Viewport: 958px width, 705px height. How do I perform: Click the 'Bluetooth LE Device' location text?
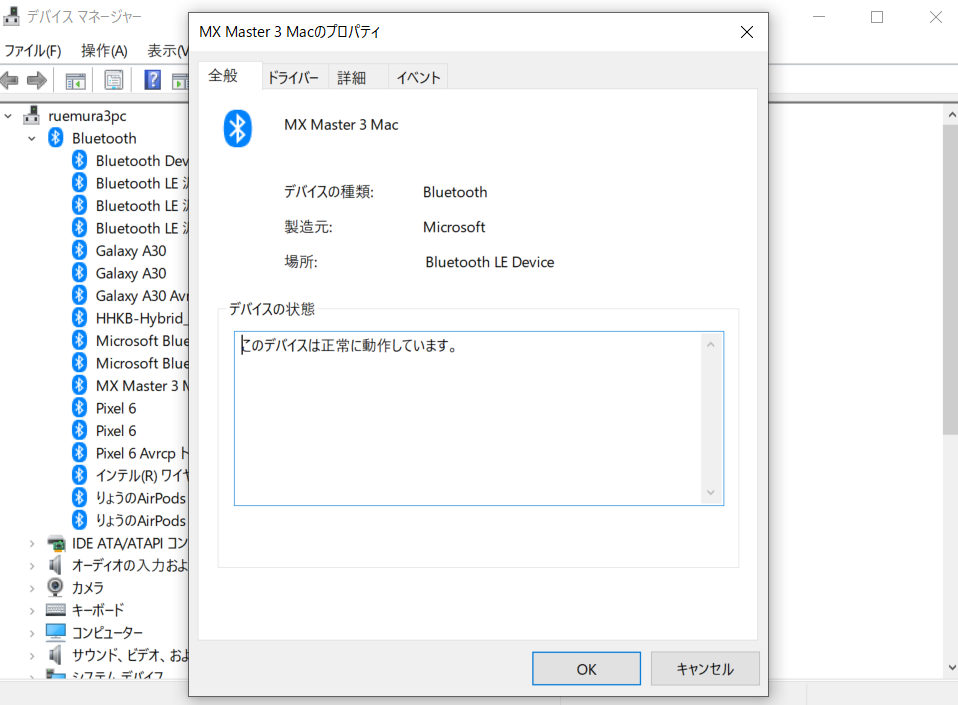[490, 262]
